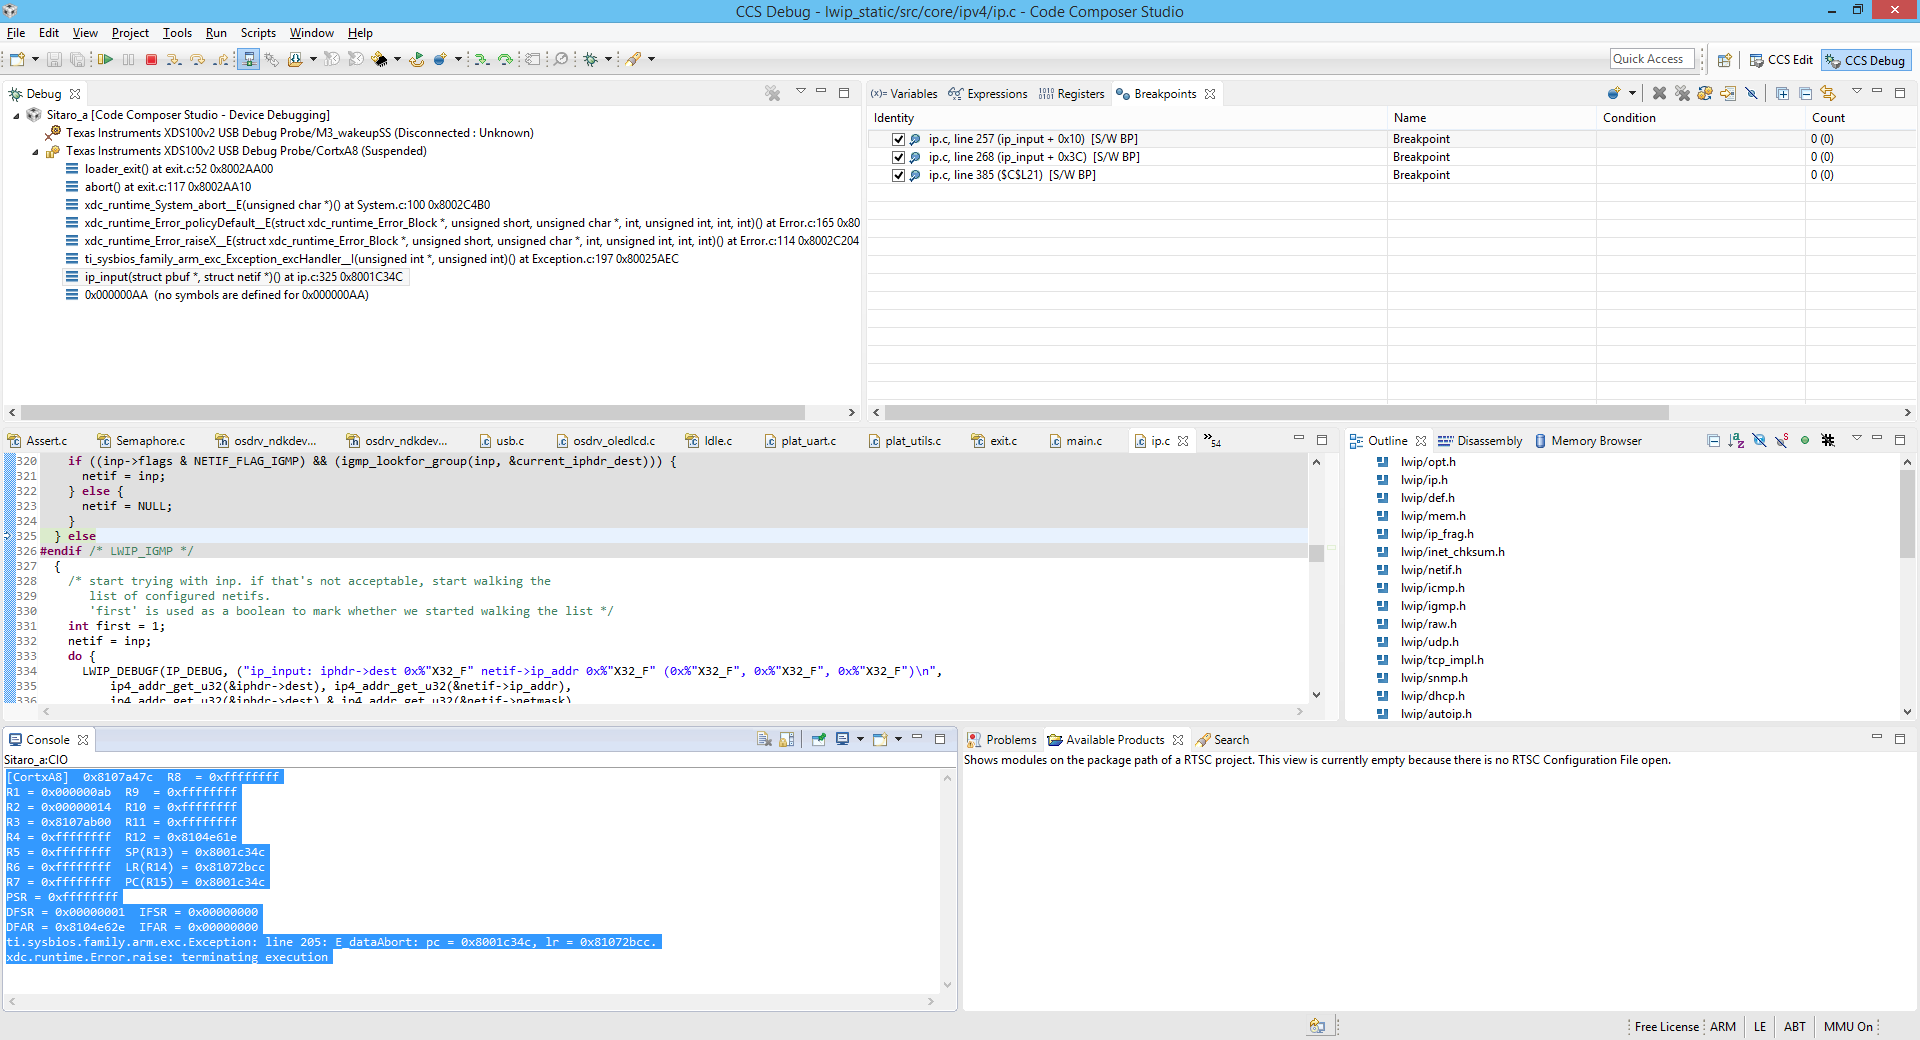This screenshot has width=1920, height=1040.
Task: Open the Run menu
Action: tap(216, 33)
